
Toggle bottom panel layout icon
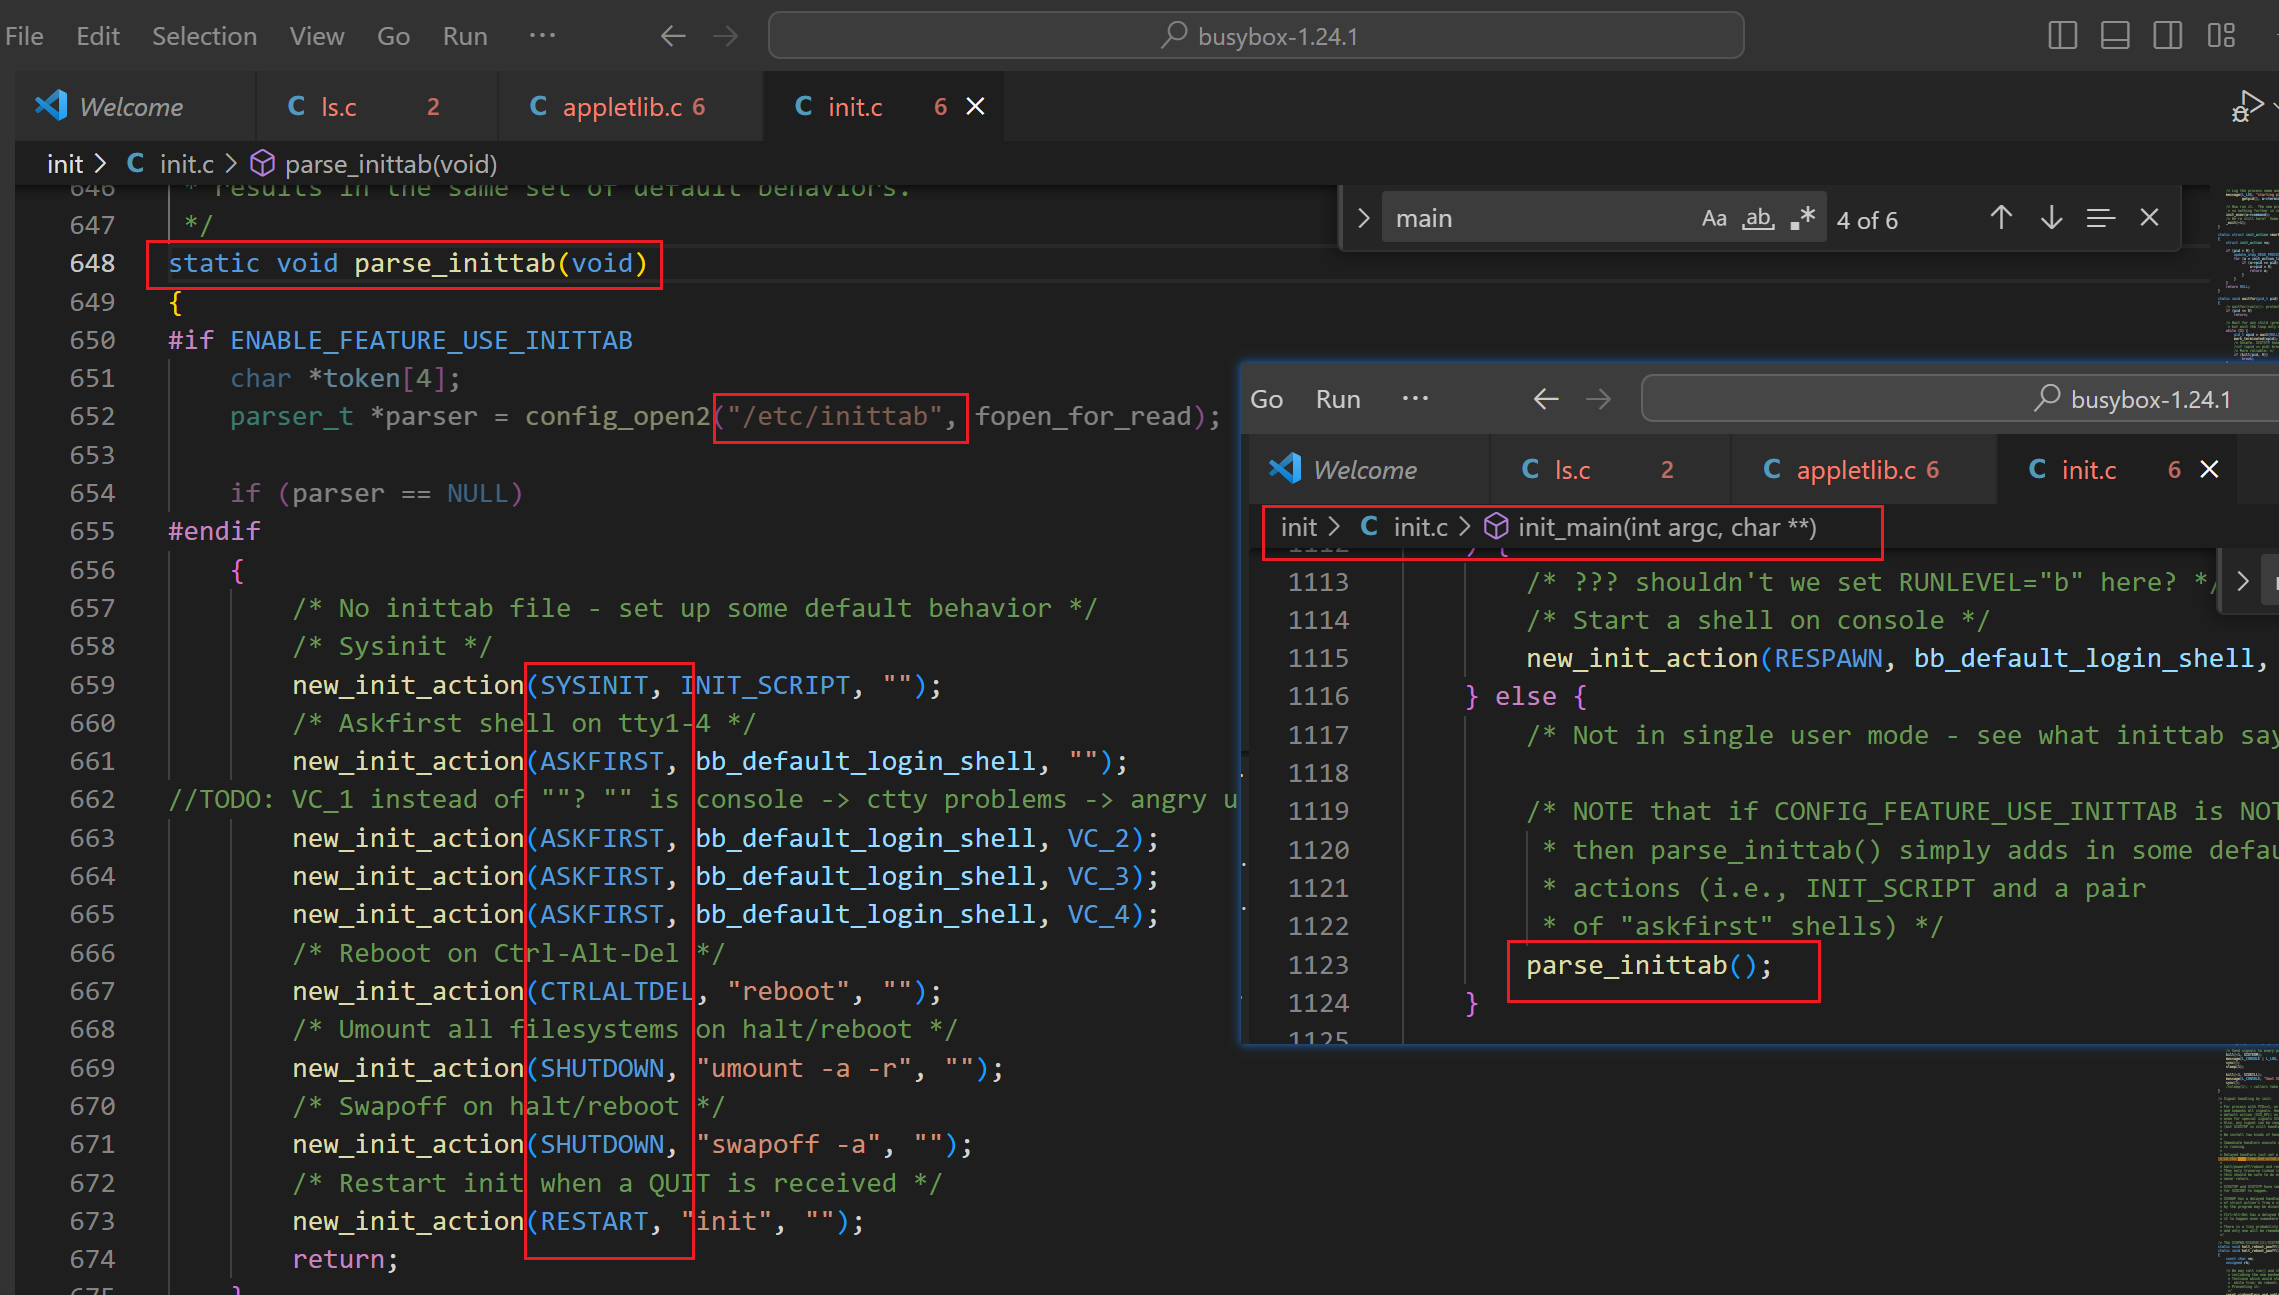[2115, 36]
